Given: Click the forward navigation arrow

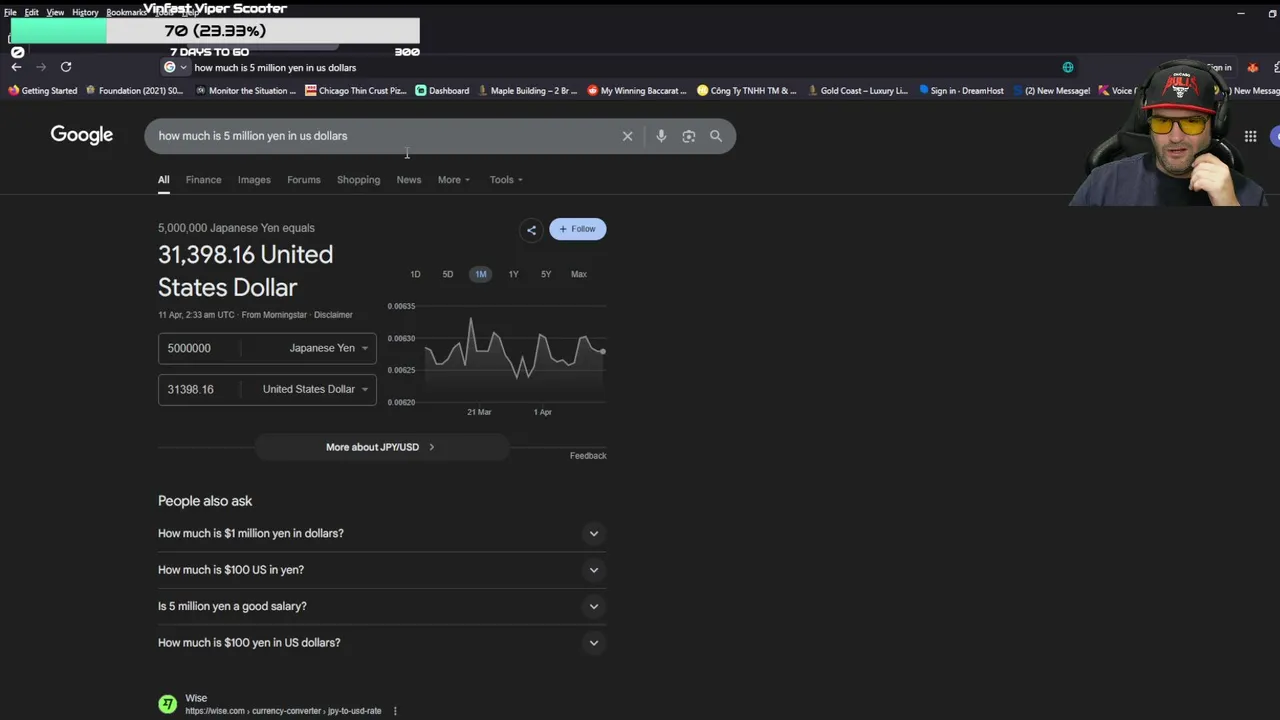Looking at the screenshot, I should [41, 67].
